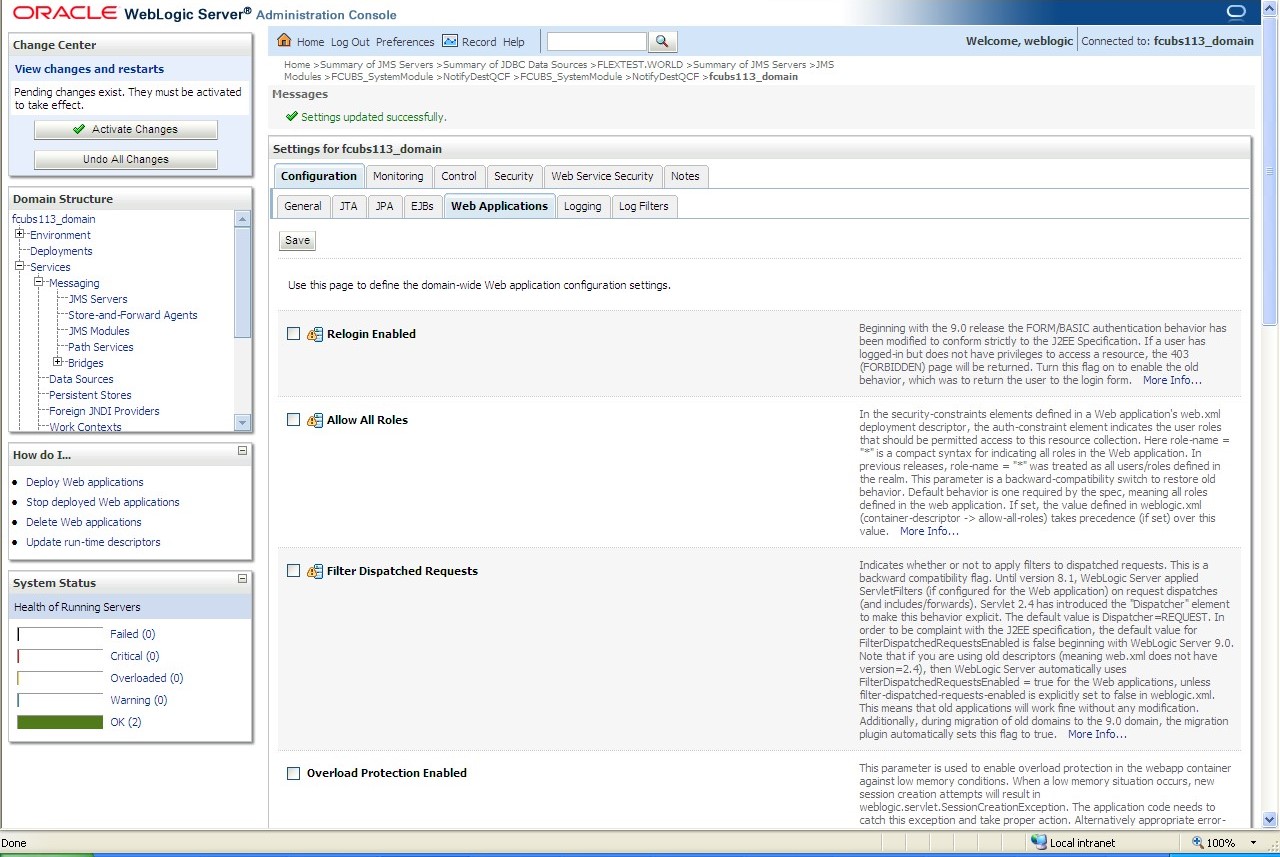Click the warning icon beside Allow All Roles
Screen dimensions: 1280x857
315,420
